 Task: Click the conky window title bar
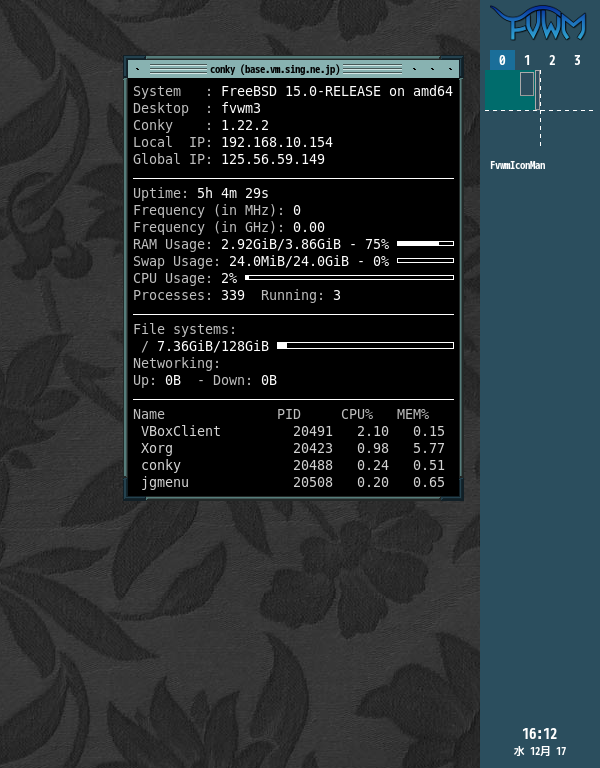coord(275,69)
